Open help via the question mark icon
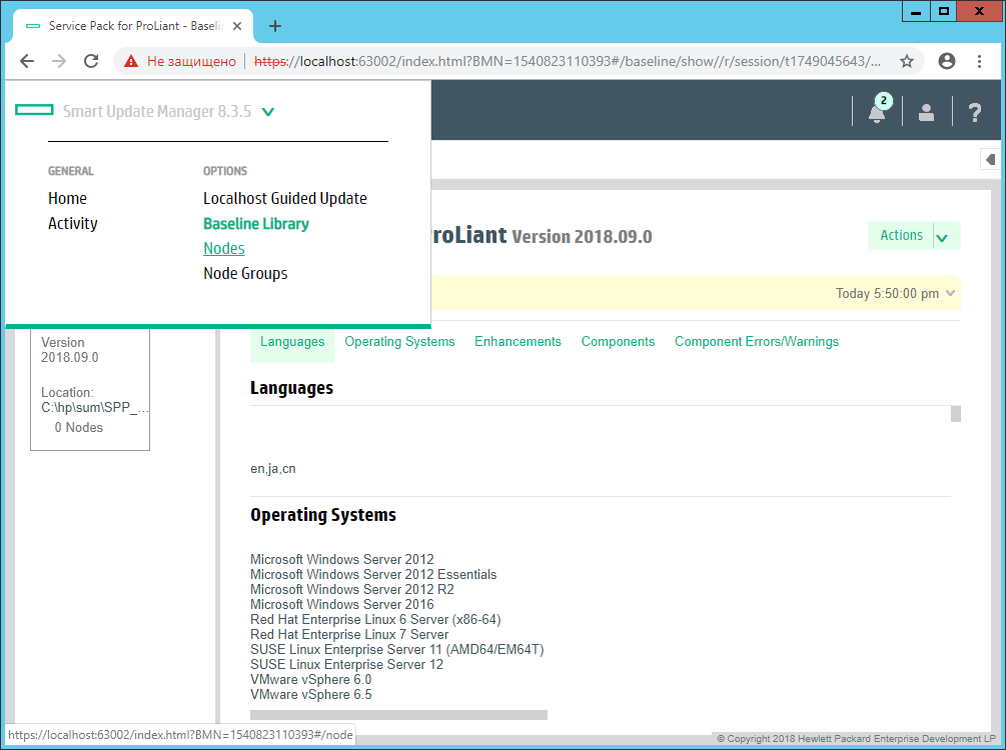The image size is (1006, 750). [x=974, y=112]
